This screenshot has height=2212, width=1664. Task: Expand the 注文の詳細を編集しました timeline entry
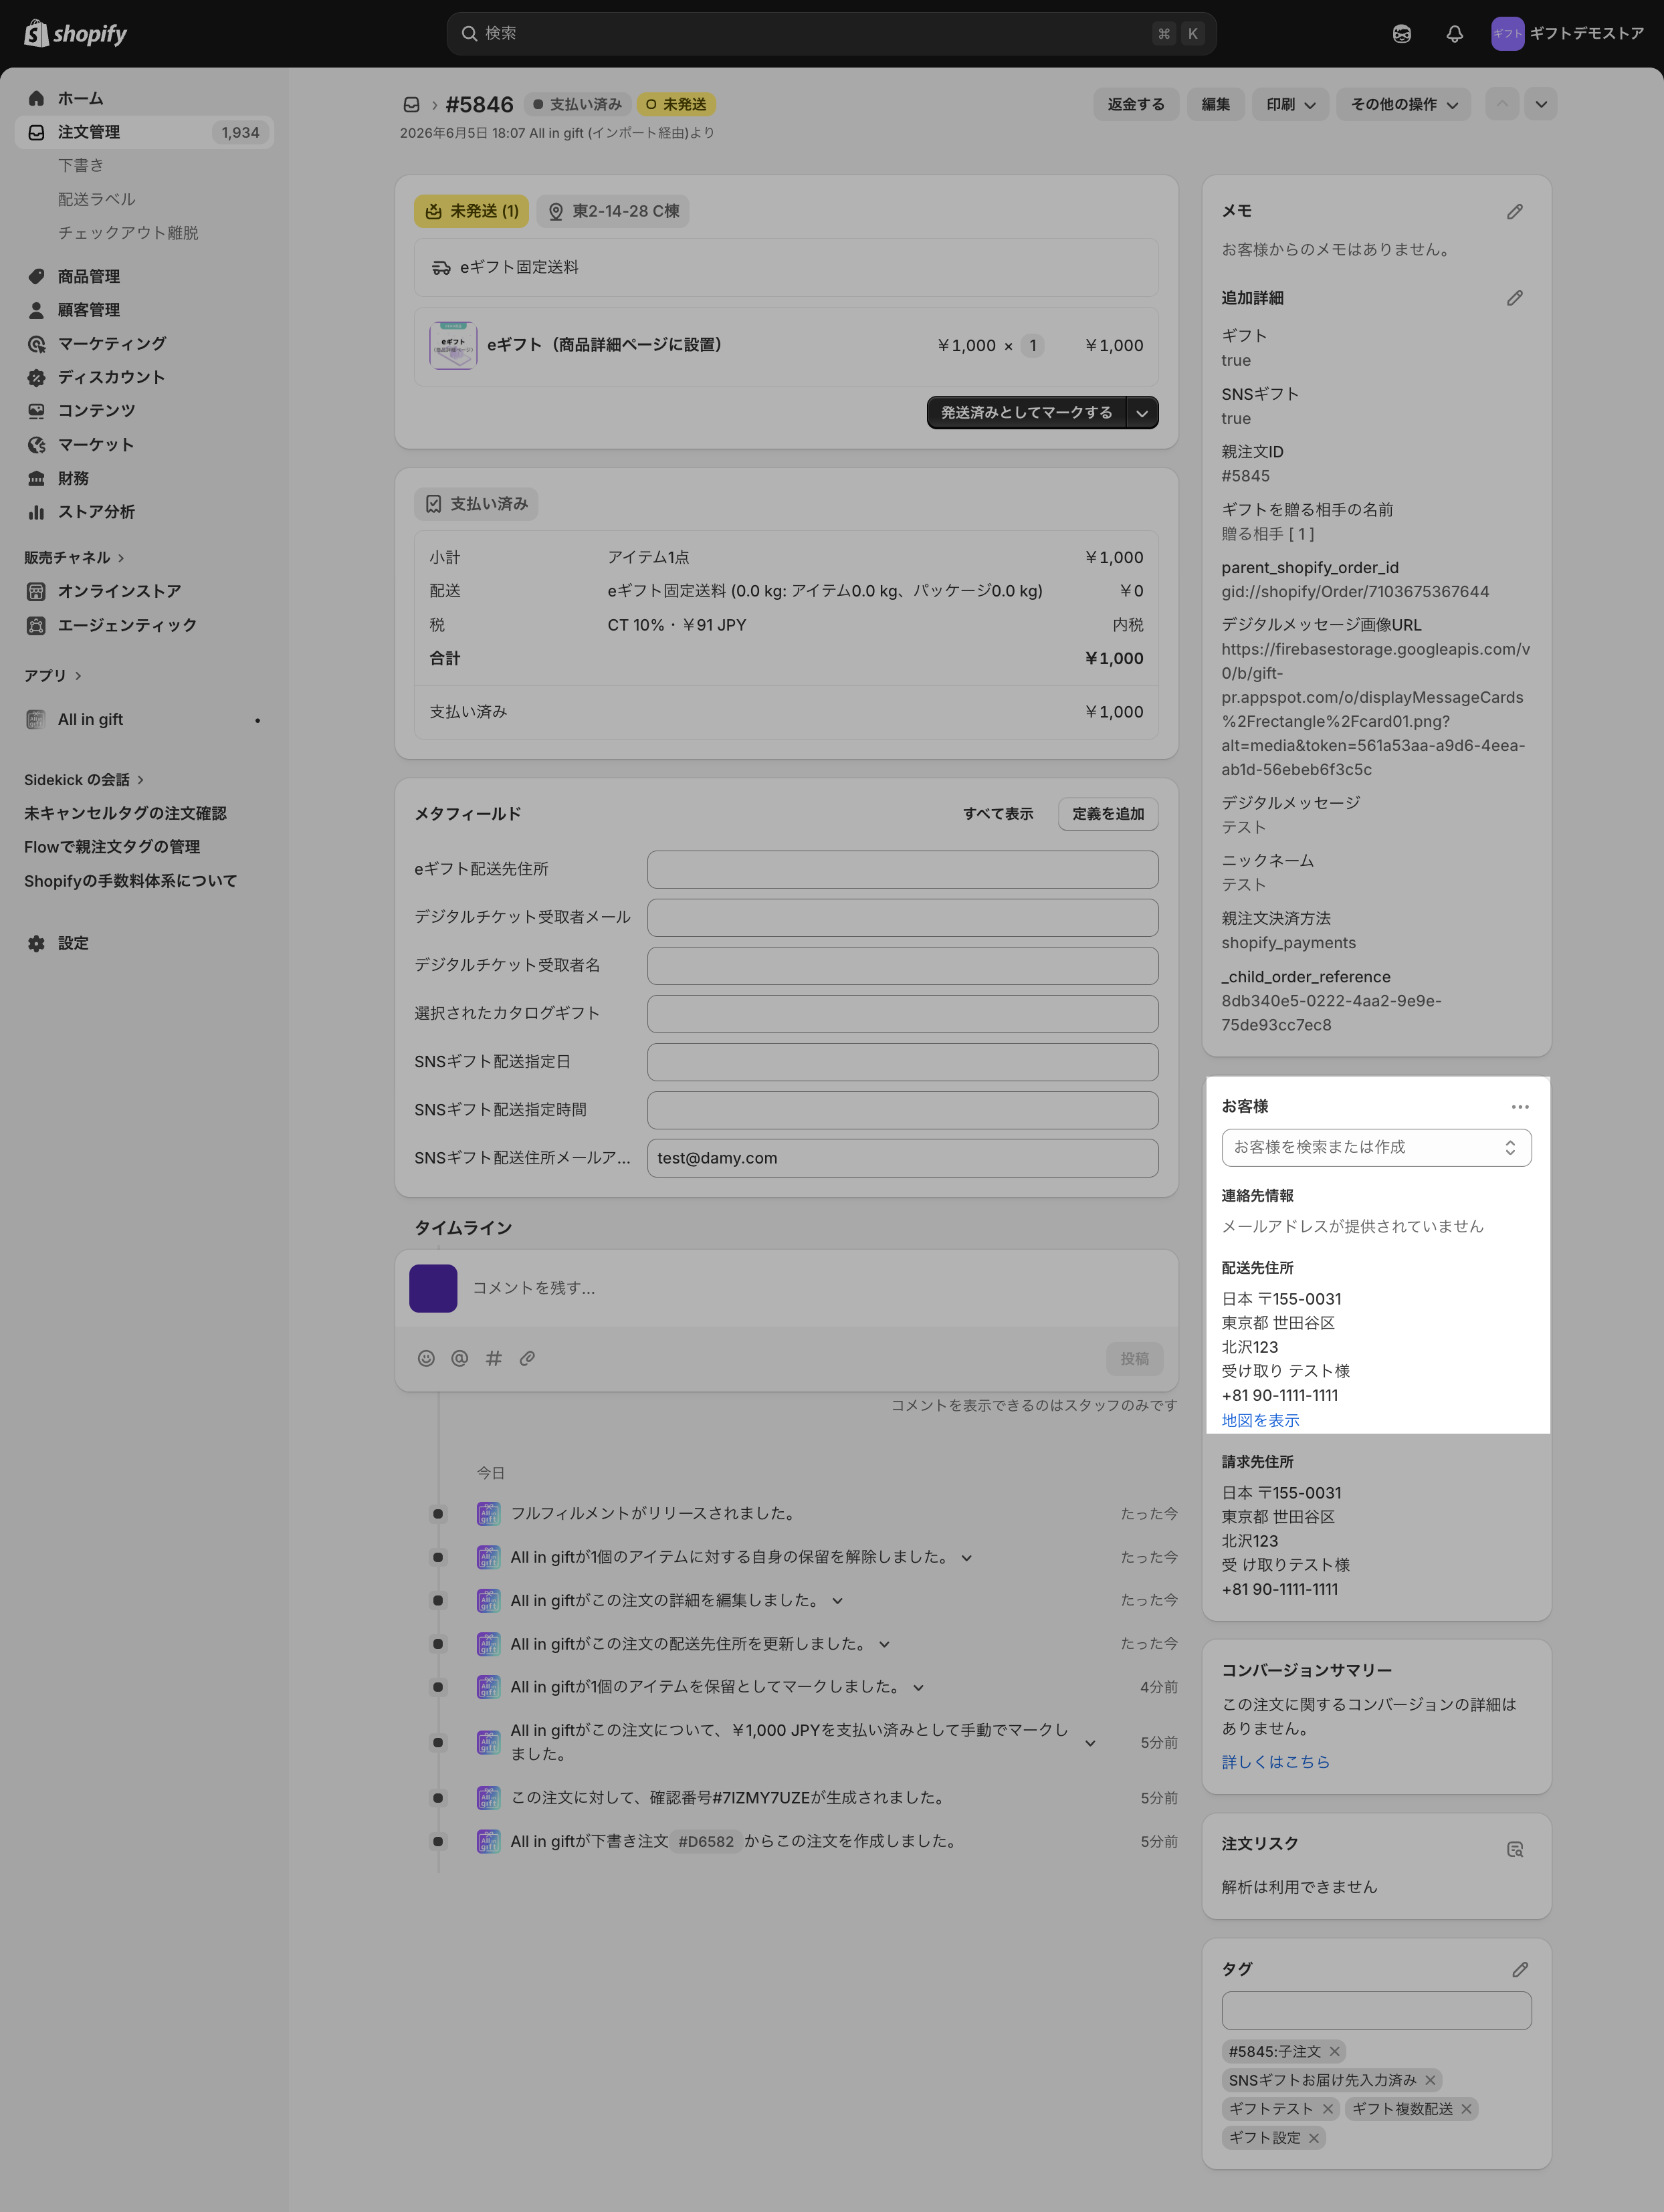click(837, 1600)
